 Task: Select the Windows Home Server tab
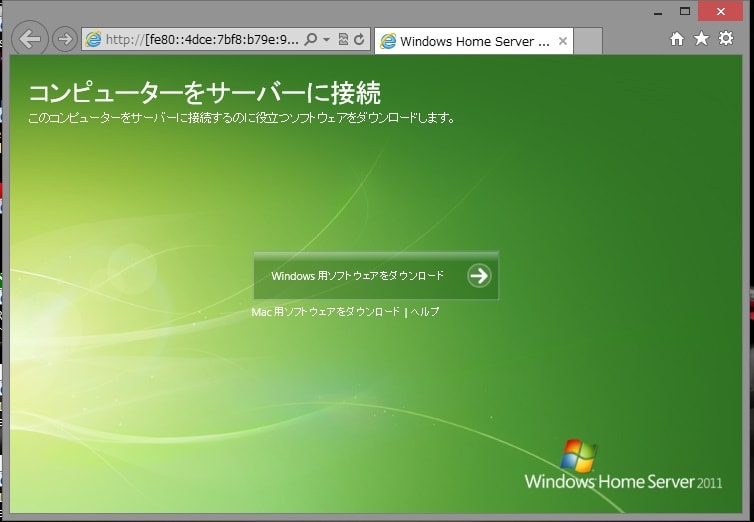pos(474,41)
